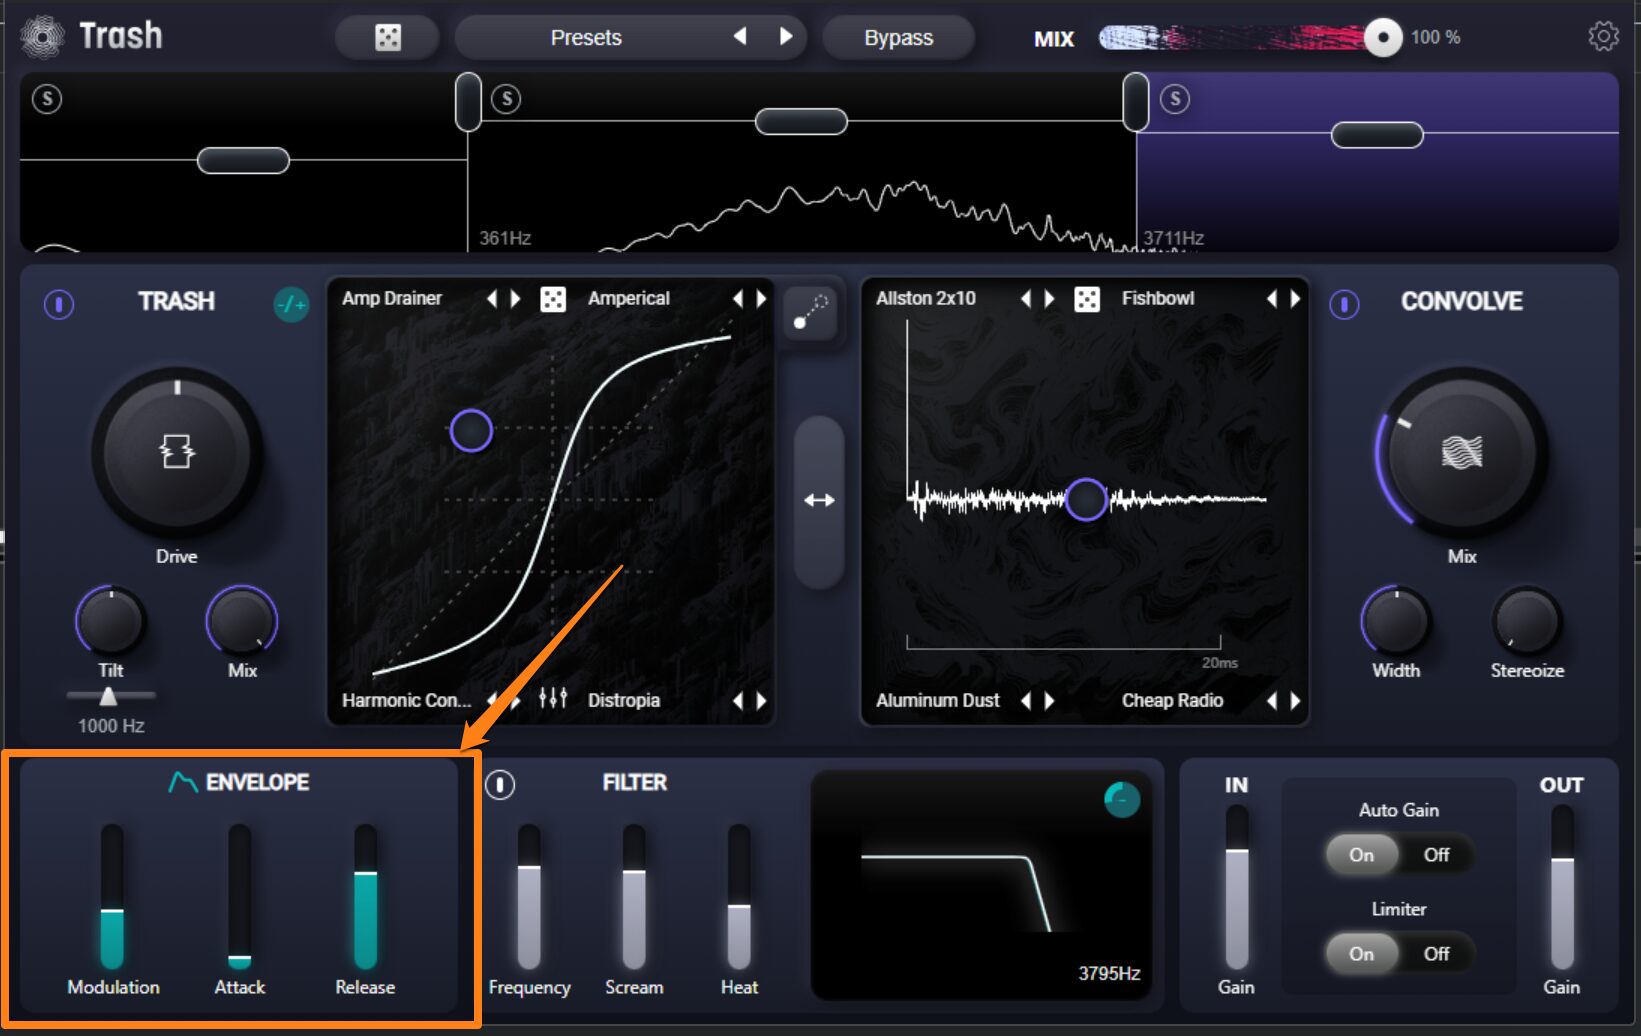Viewport: 1641px width, 1036px height.
Task: Select next Presets entry with right arrow
Action: click(x=786, y=37)
